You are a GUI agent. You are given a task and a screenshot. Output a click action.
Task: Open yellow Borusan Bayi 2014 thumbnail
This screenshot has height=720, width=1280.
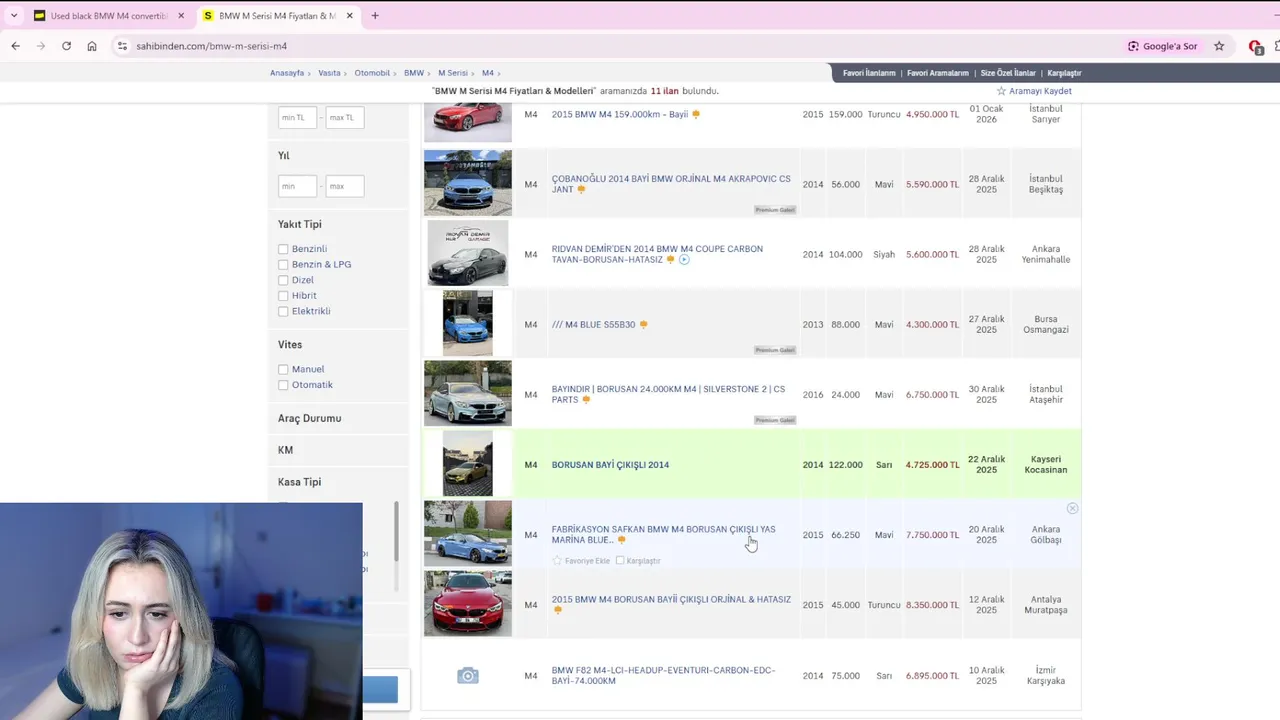coord(468,464)
